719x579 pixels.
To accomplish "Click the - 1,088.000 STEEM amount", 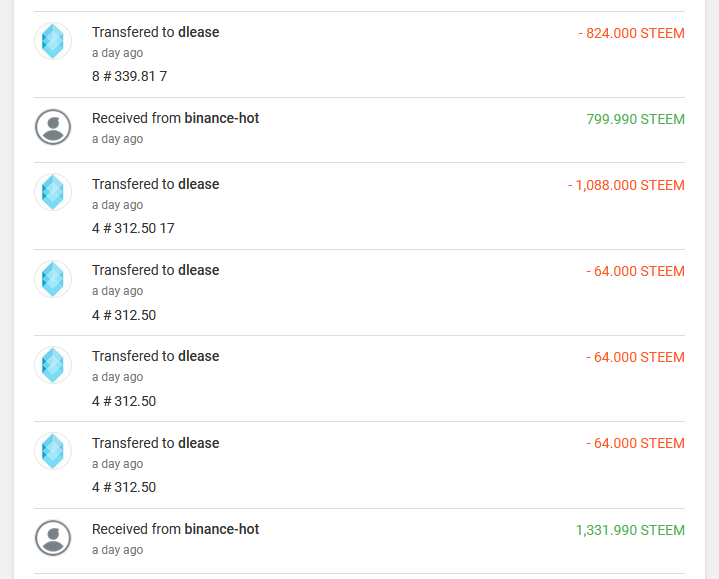I will point(626,185).
